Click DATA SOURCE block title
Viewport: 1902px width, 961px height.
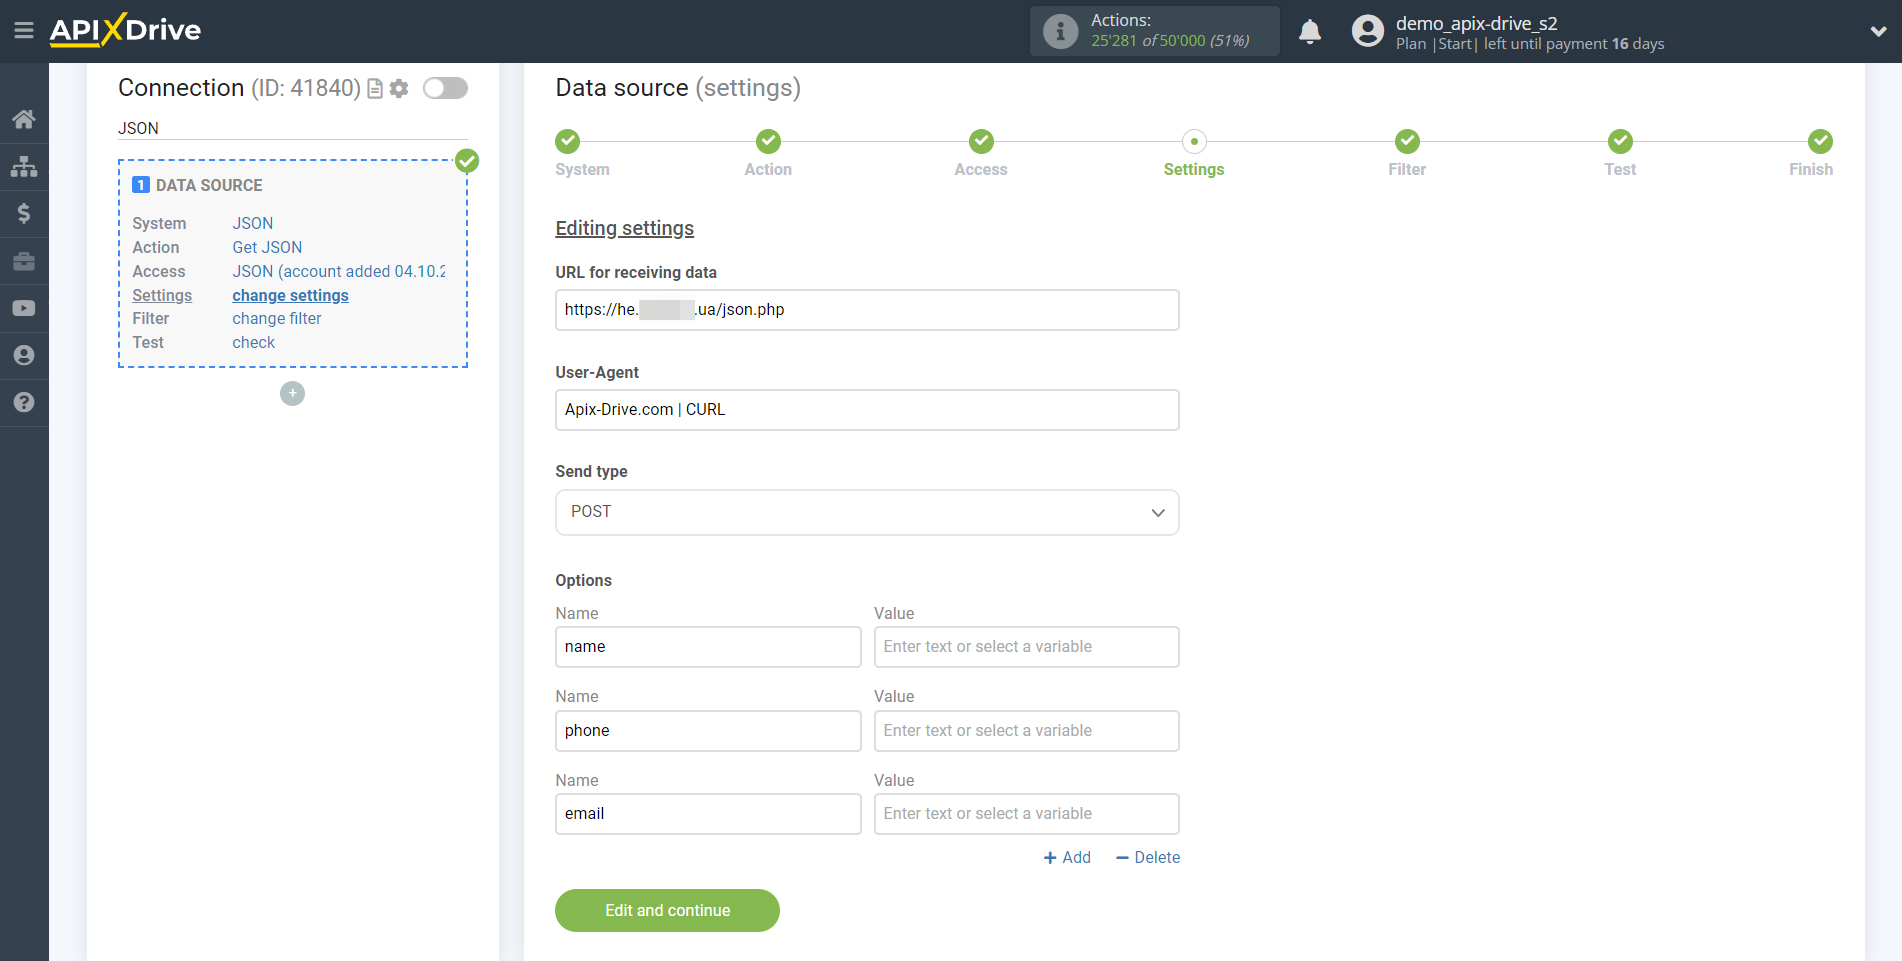coord(209,185)
